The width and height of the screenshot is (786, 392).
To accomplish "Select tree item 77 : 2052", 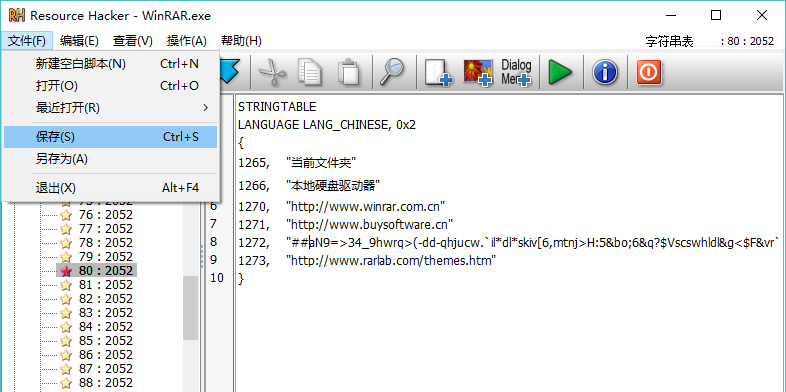I will [x=105, y=229].
